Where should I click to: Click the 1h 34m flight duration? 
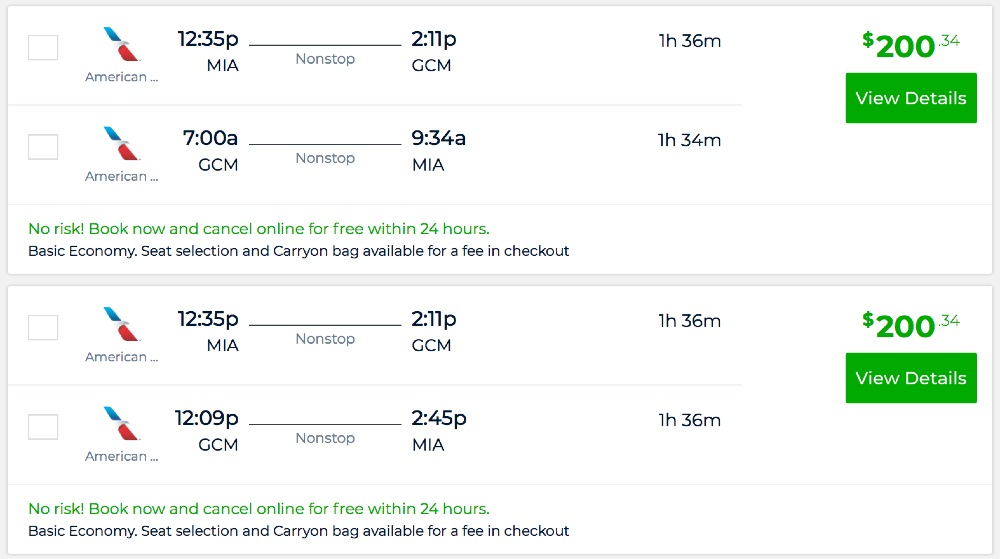tap(689, 140)
